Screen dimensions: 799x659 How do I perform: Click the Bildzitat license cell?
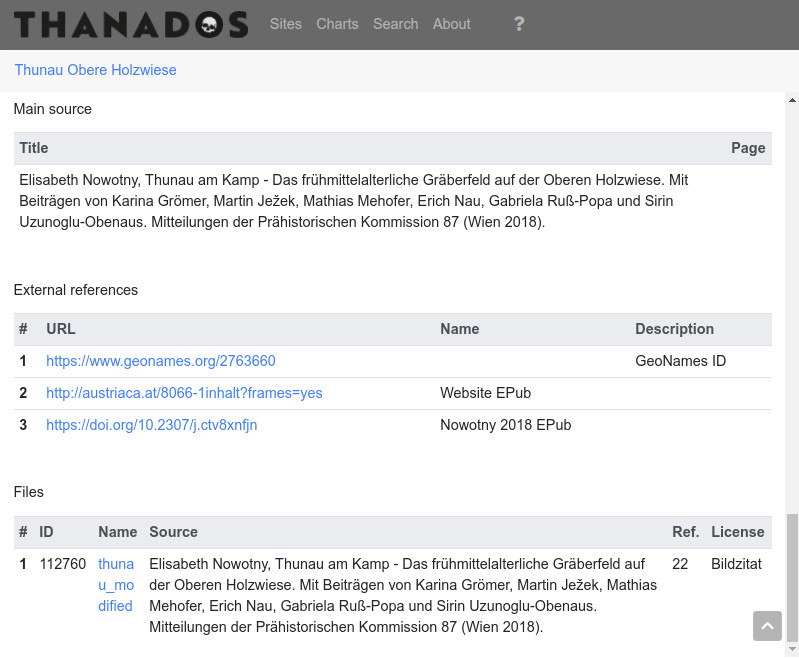point(736,564)
